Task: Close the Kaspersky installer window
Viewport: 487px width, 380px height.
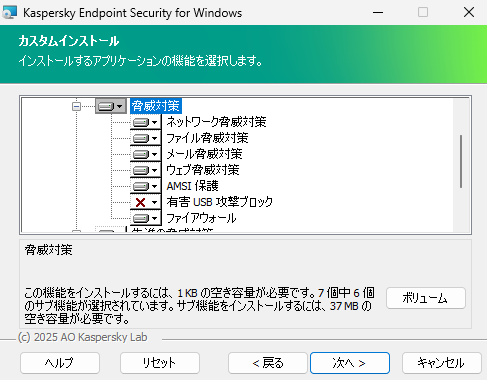Action: point(469,13)
